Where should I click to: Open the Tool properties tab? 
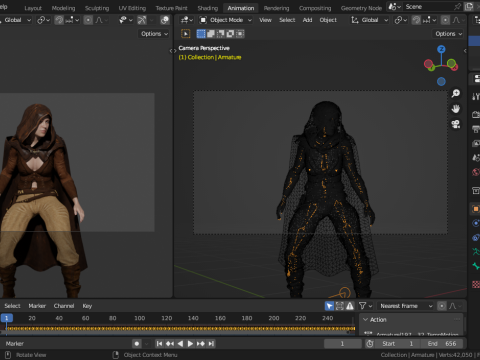(476, 97)
